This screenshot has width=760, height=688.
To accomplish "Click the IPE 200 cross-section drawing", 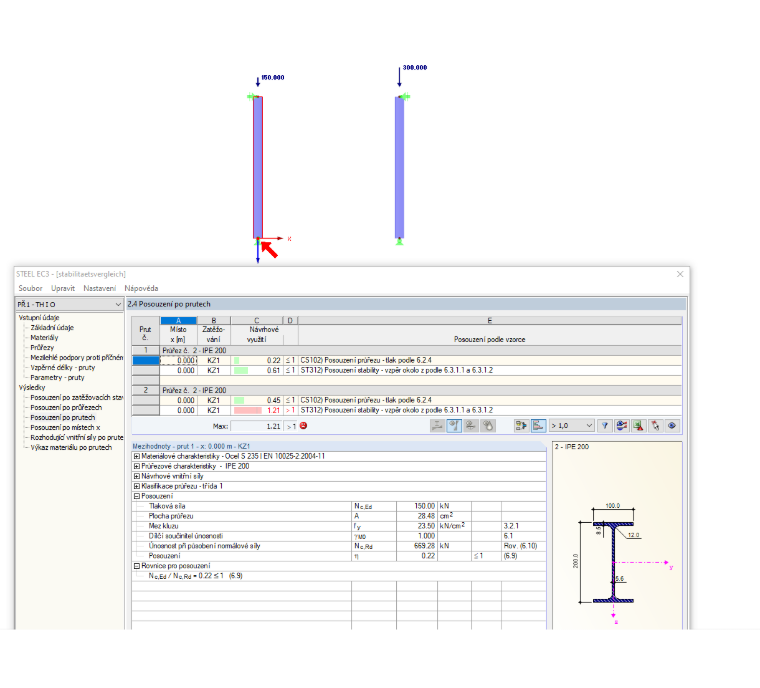I will pyautogui.click(x=614, y=562).
